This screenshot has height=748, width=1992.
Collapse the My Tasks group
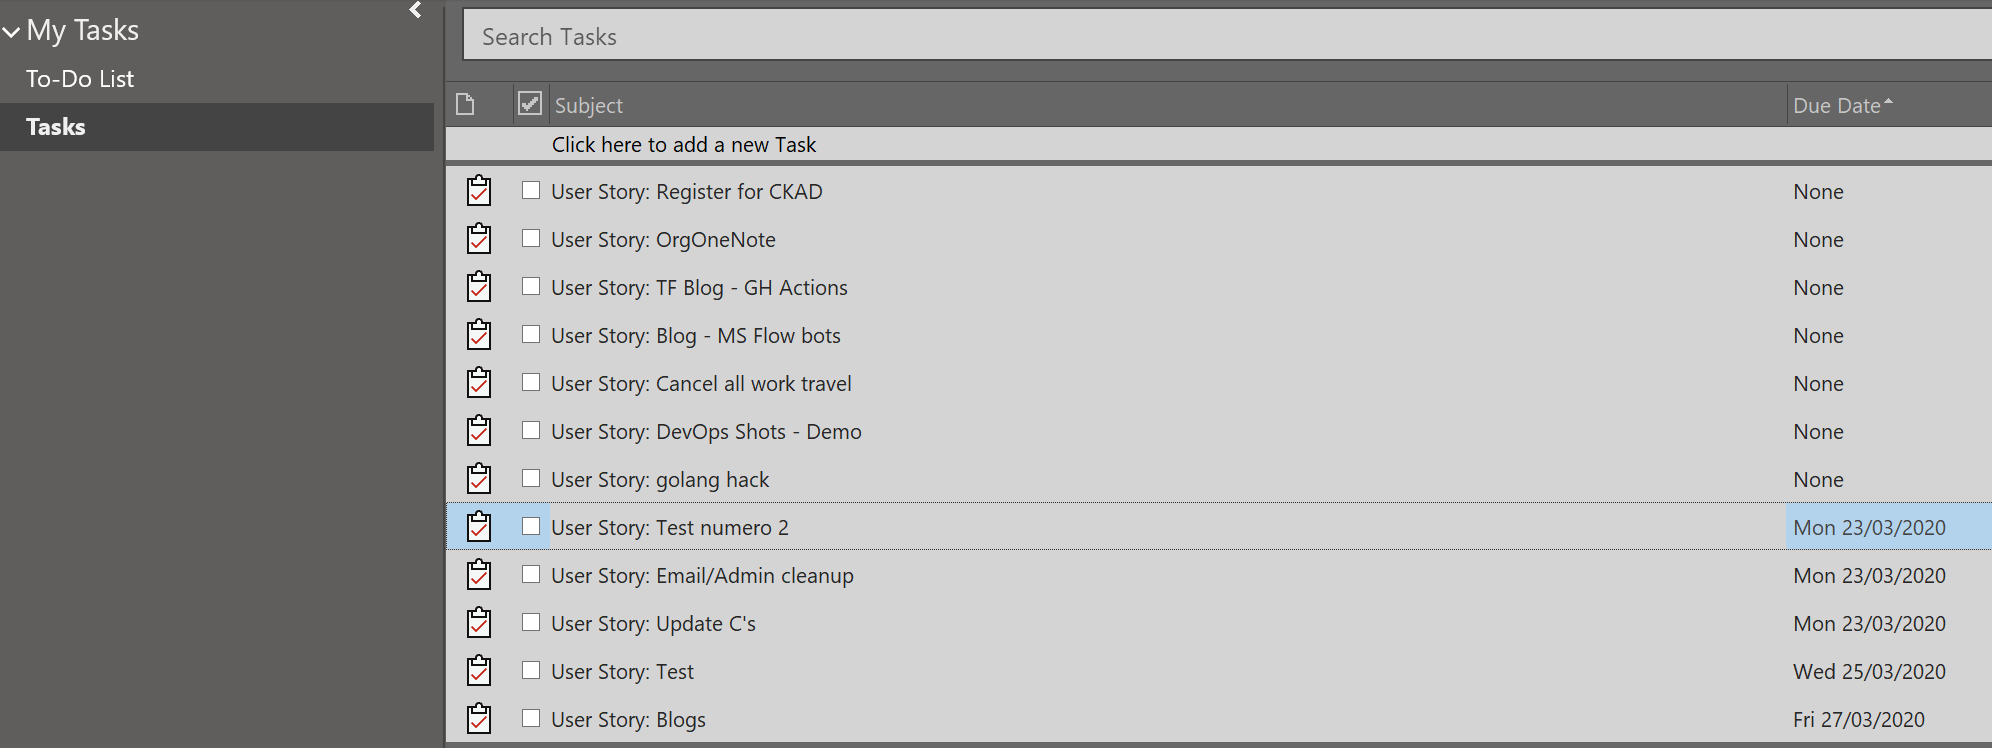coord(12,32)
